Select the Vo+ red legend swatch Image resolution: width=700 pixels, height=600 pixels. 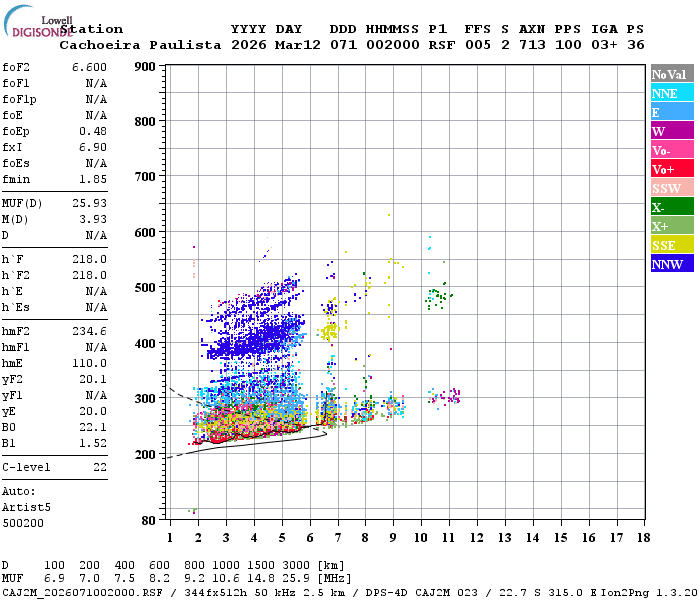pos(672,169)
